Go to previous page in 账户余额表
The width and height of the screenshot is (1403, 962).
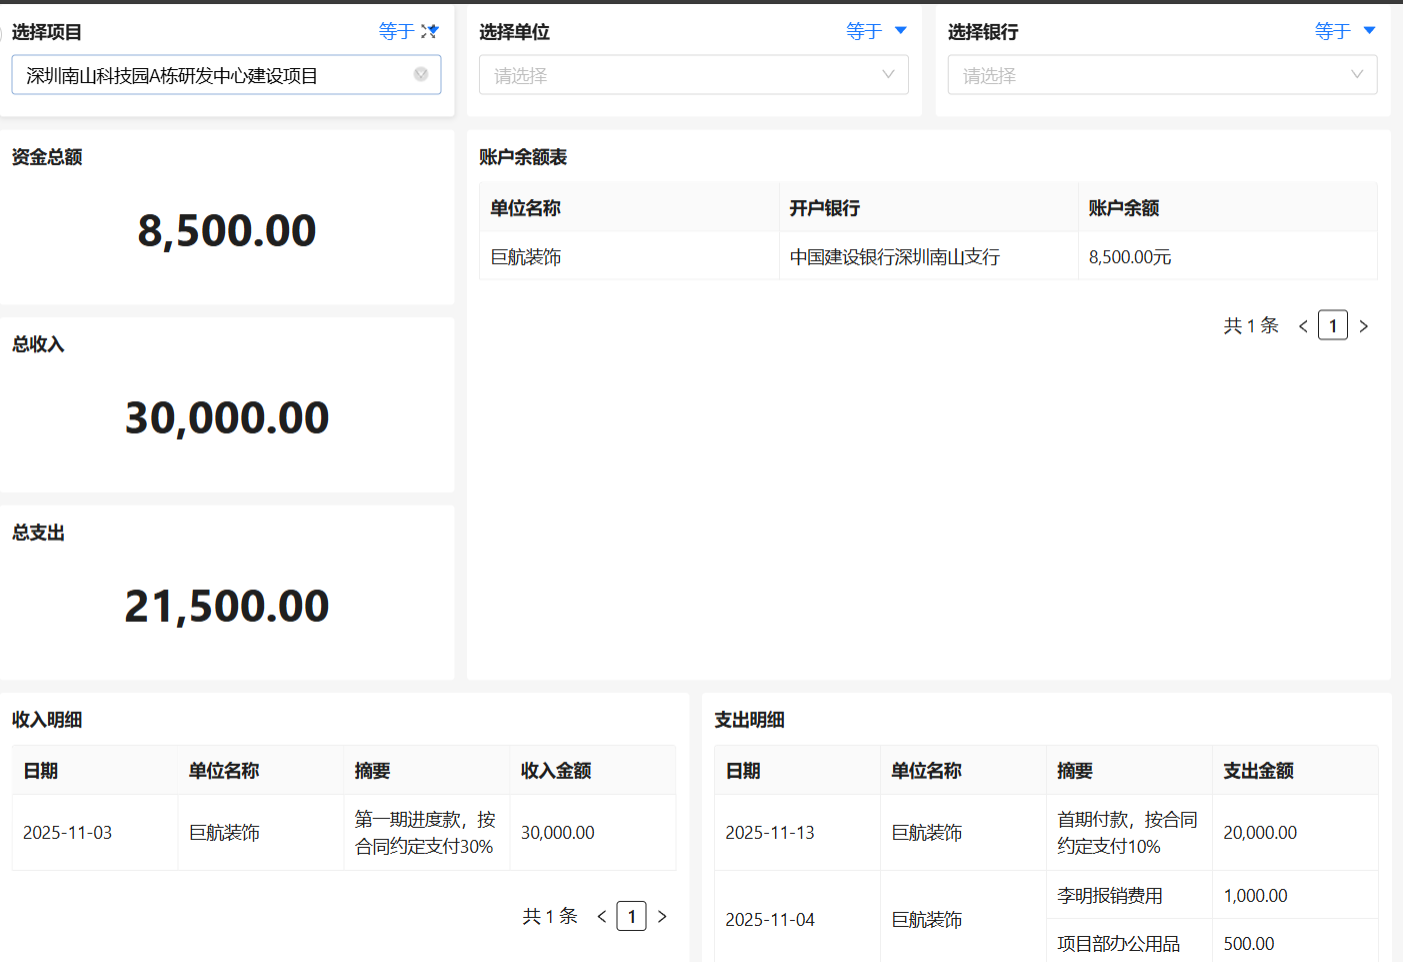[x=1303, y=326]
